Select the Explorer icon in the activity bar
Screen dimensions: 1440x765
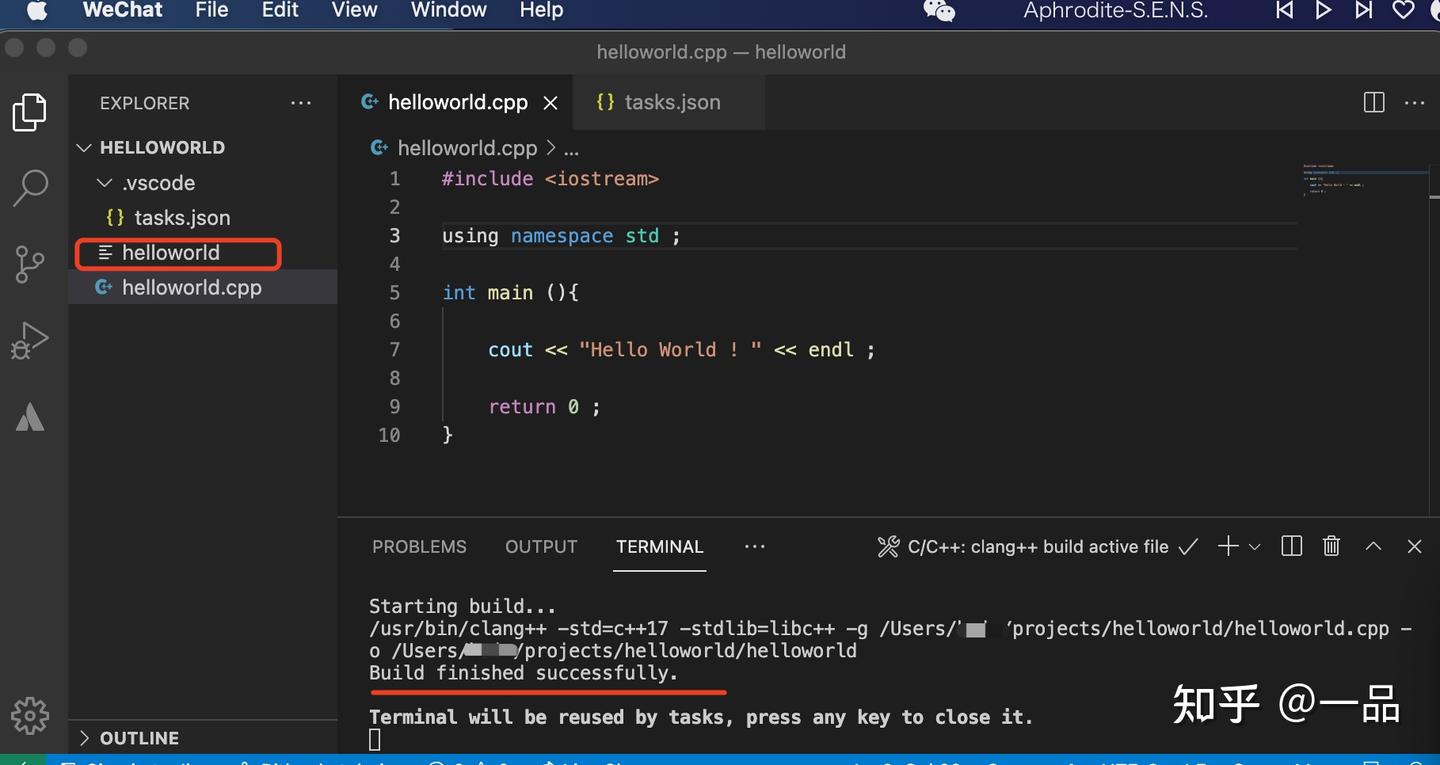pos(30,112)
